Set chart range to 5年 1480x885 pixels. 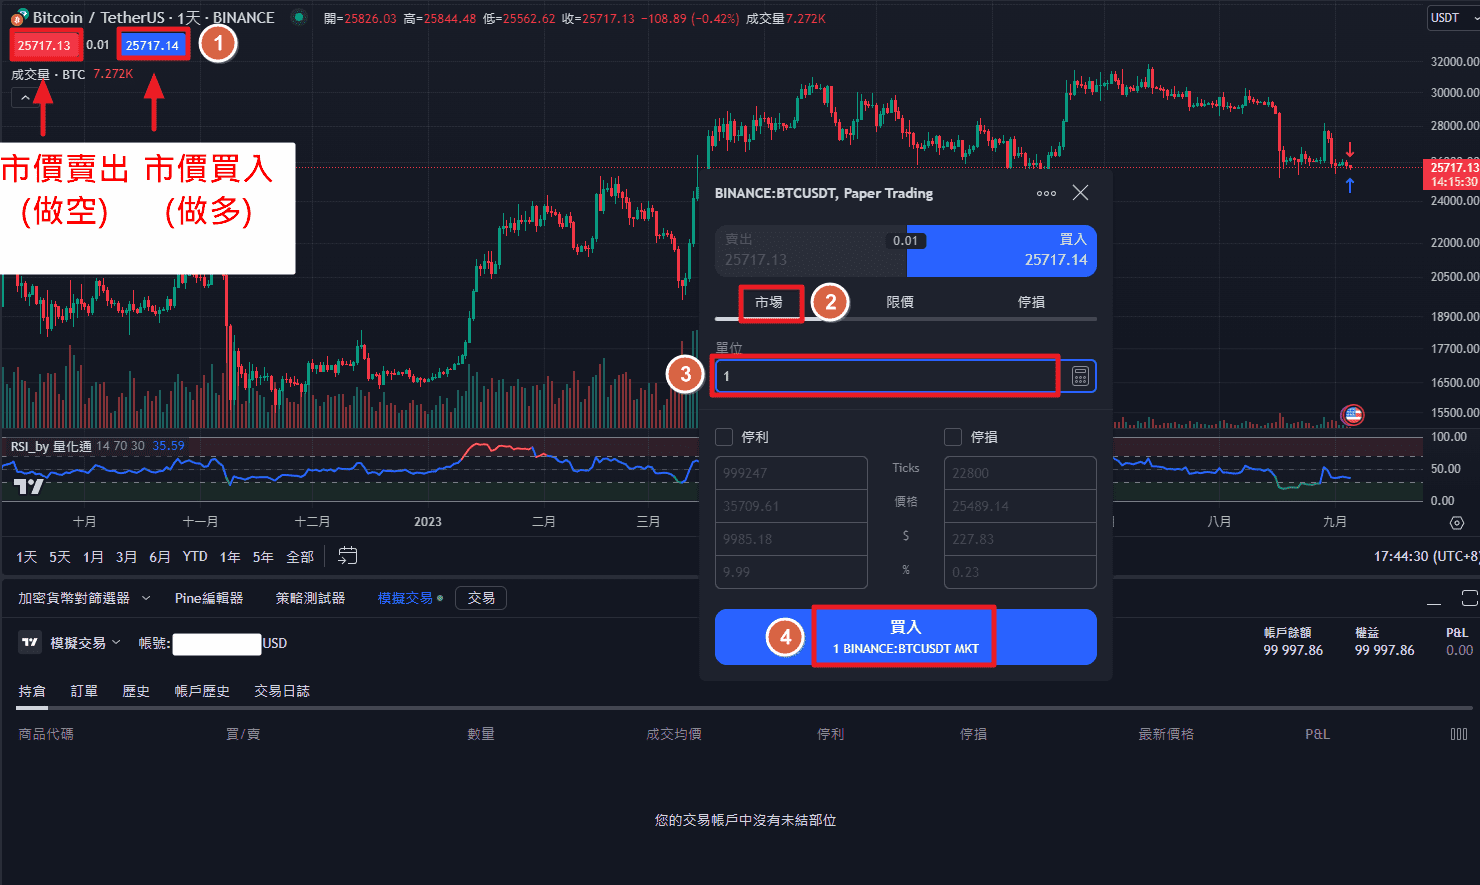pyautogui.click(x=263, y=557)
